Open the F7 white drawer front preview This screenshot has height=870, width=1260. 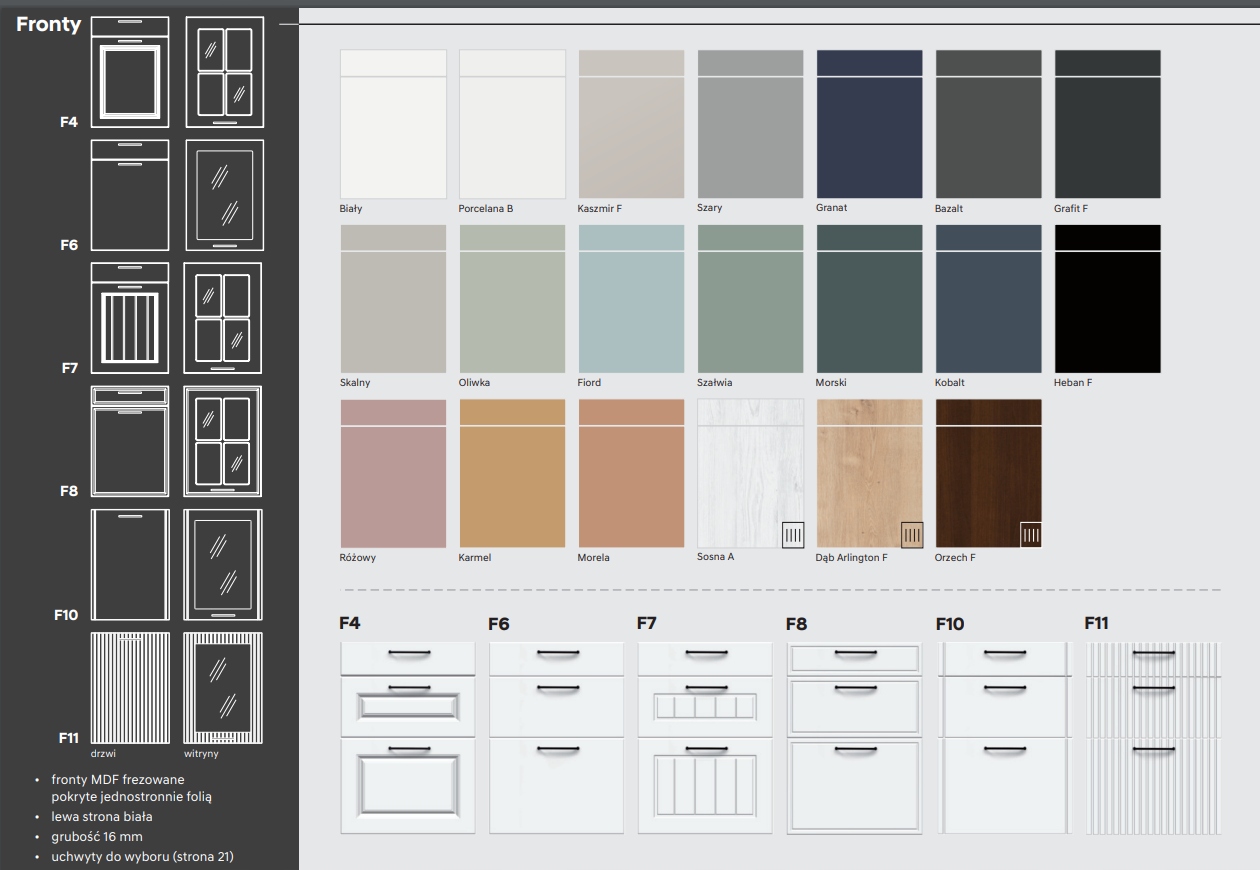pyautogui.click(x=704, y=737)
